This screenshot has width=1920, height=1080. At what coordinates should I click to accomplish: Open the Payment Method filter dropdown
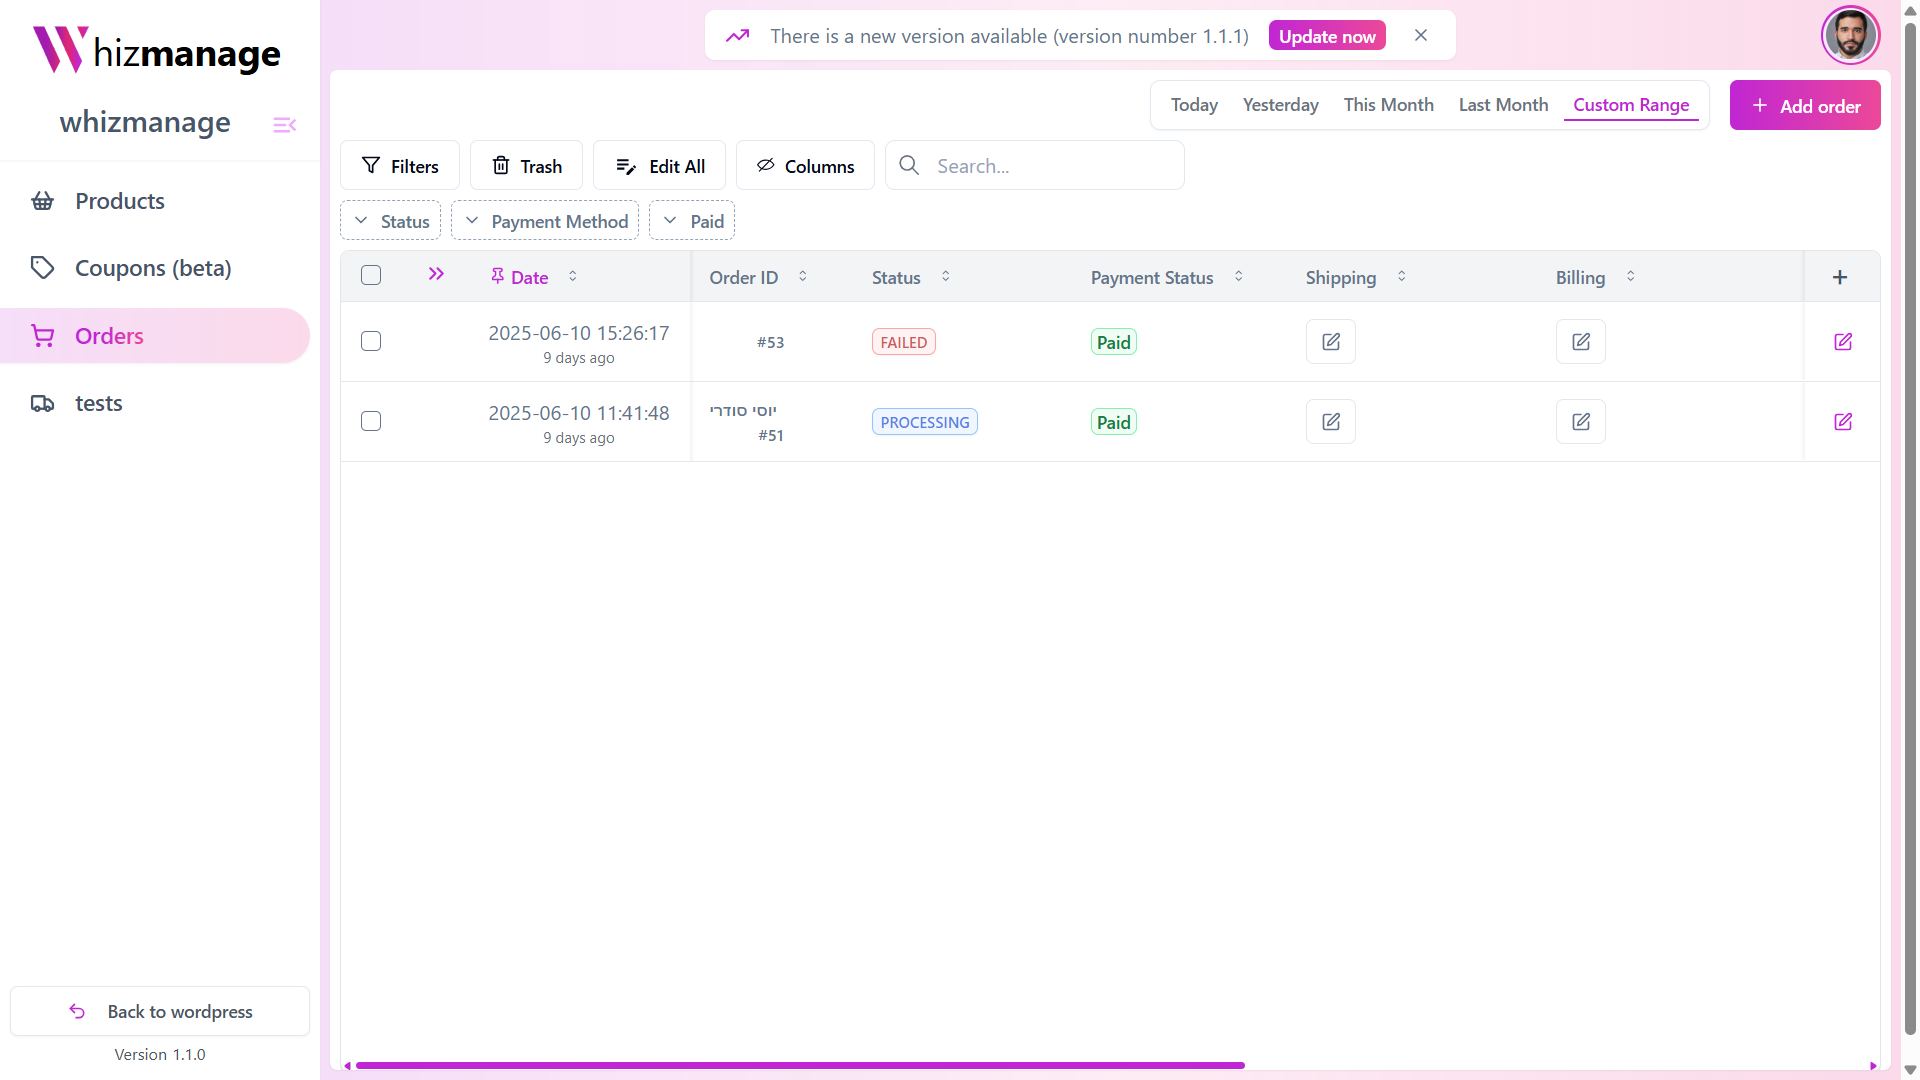[545, 221]
